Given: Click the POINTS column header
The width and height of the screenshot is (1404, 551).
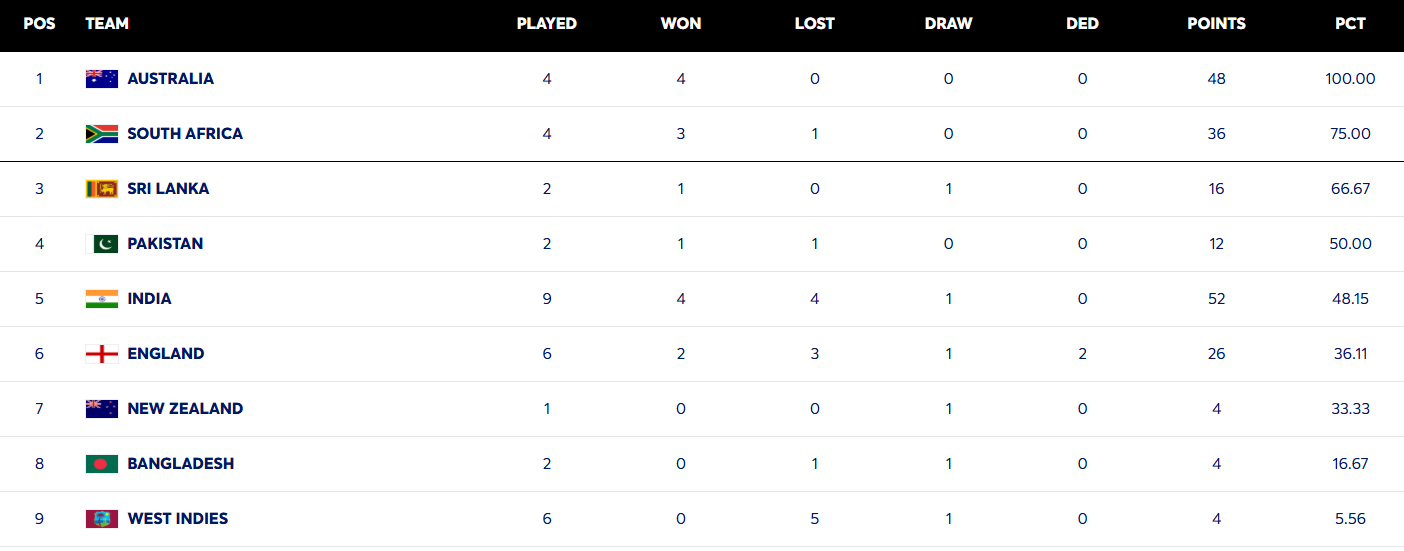Looking at the screenshot, I should tap(1216, 24).
